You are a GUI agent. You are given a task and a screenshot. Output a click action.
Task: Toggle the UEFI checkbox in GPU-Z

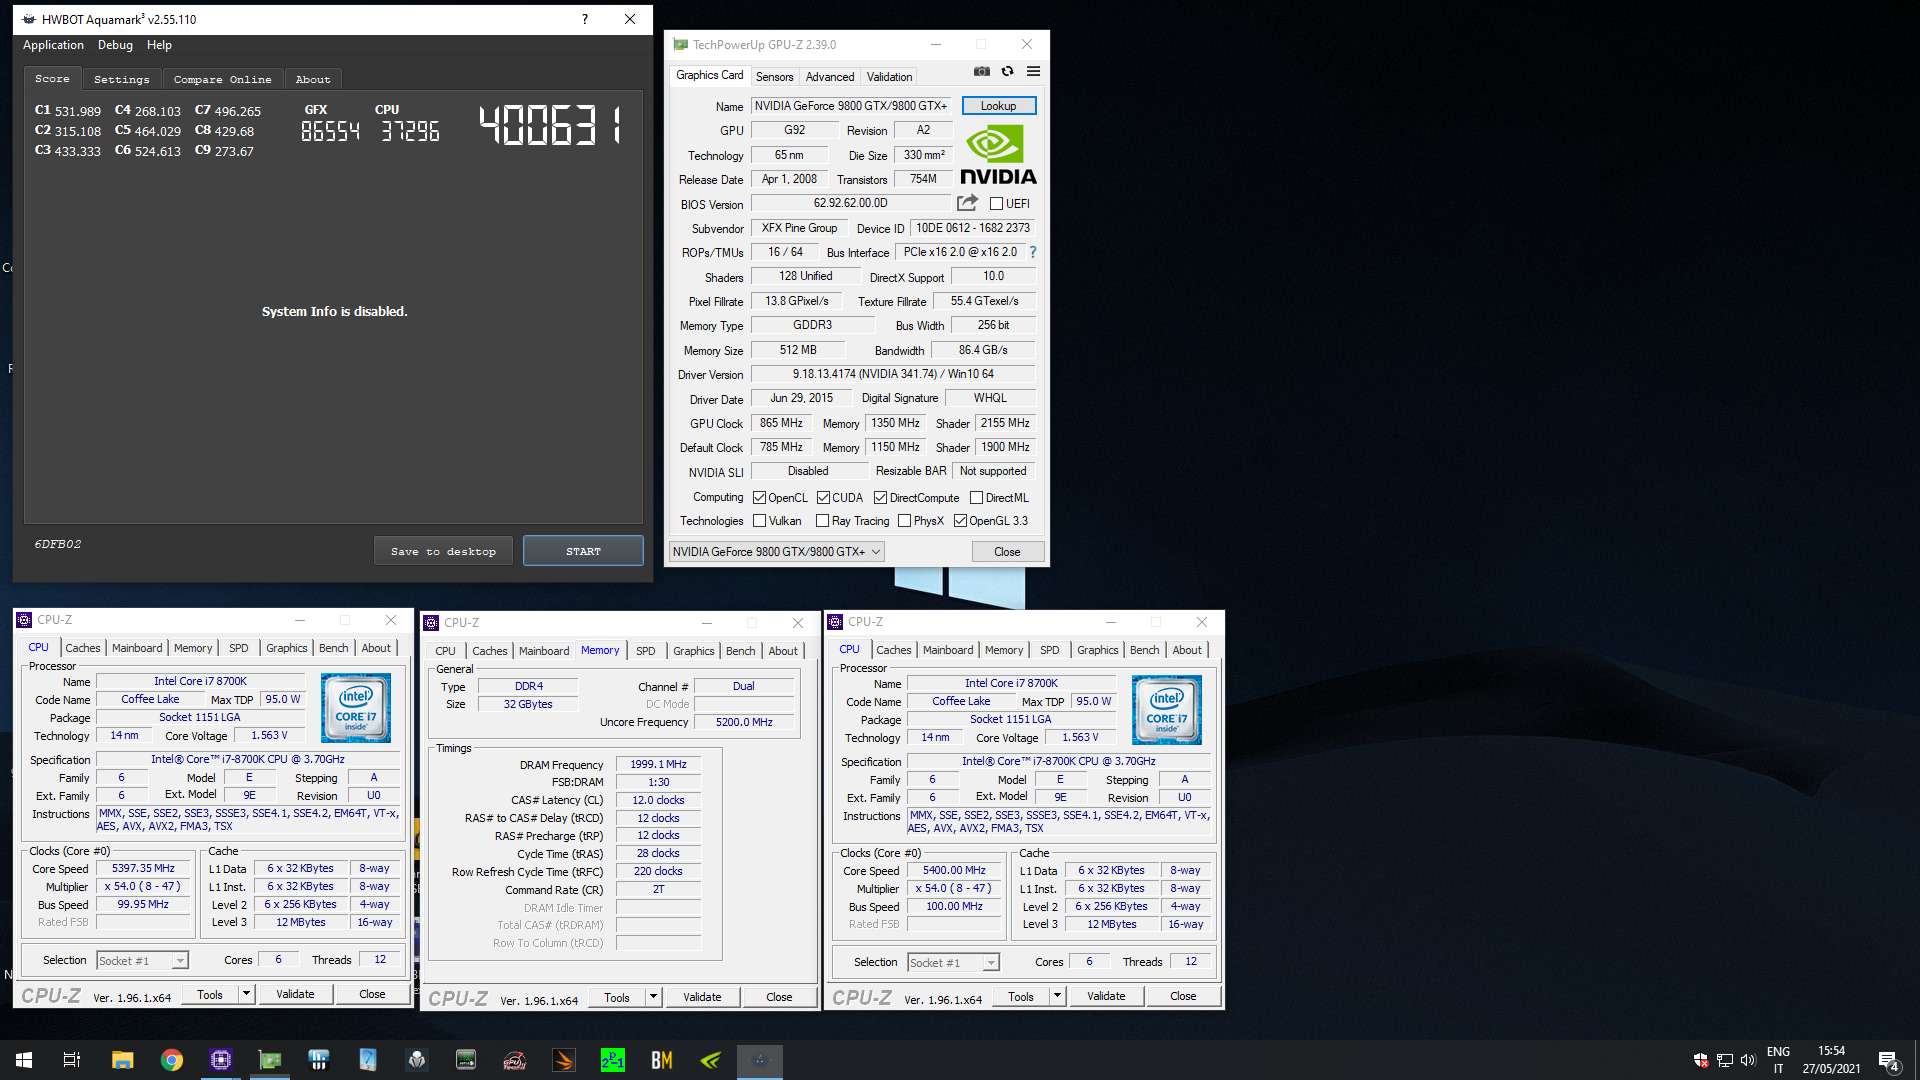[x=996, y=204]
